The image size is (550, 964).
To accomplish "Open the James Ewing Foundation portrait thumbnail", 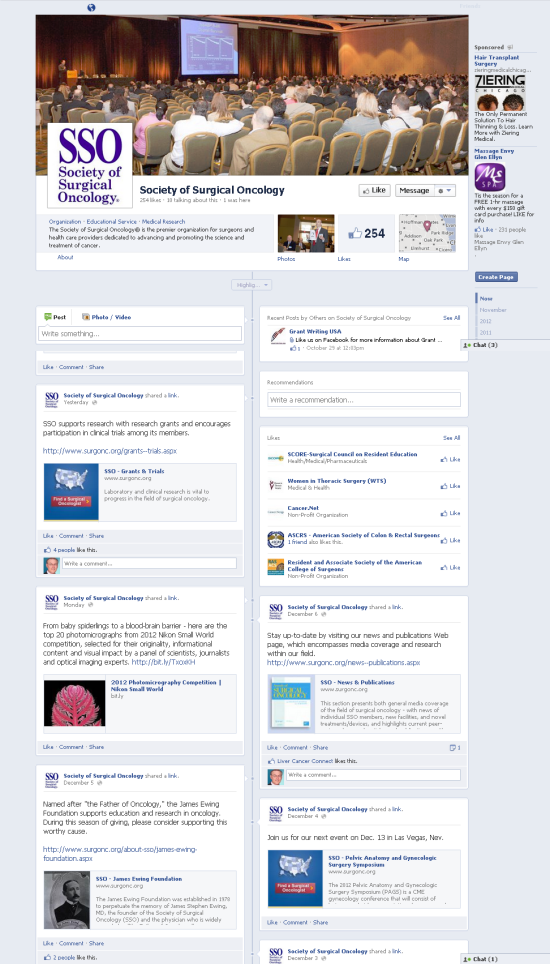I will pos(67,900).
